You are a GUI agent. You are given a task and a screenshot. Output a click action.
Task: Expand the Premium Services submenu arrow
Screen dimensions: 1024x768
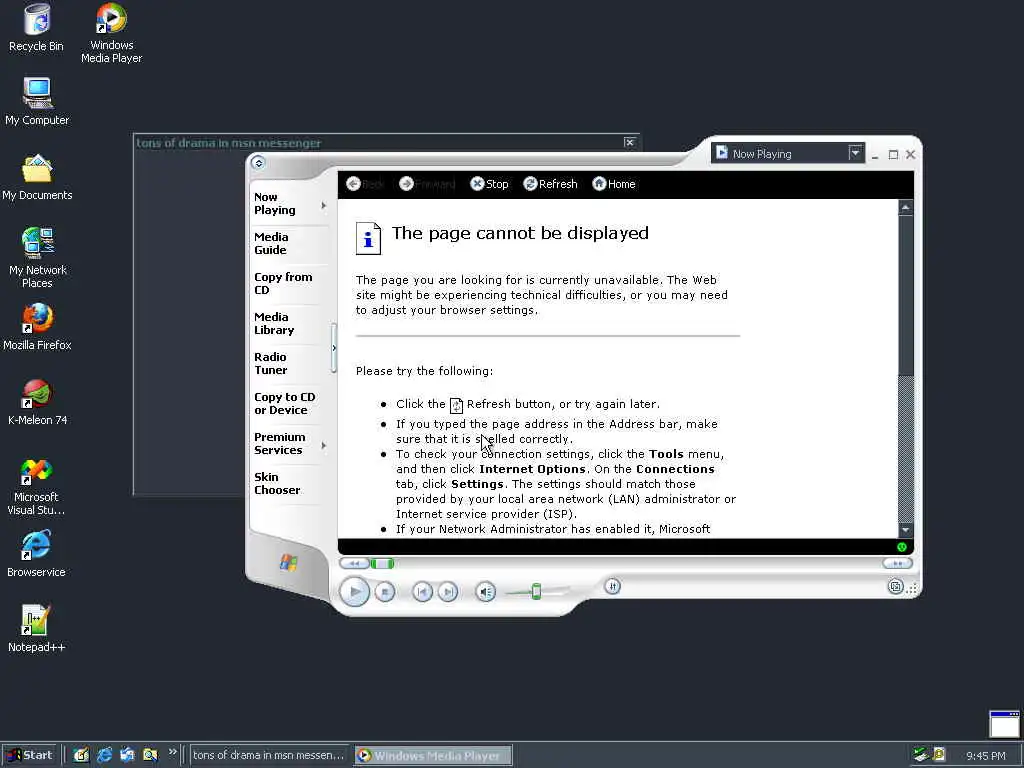(x=323, y=445)
